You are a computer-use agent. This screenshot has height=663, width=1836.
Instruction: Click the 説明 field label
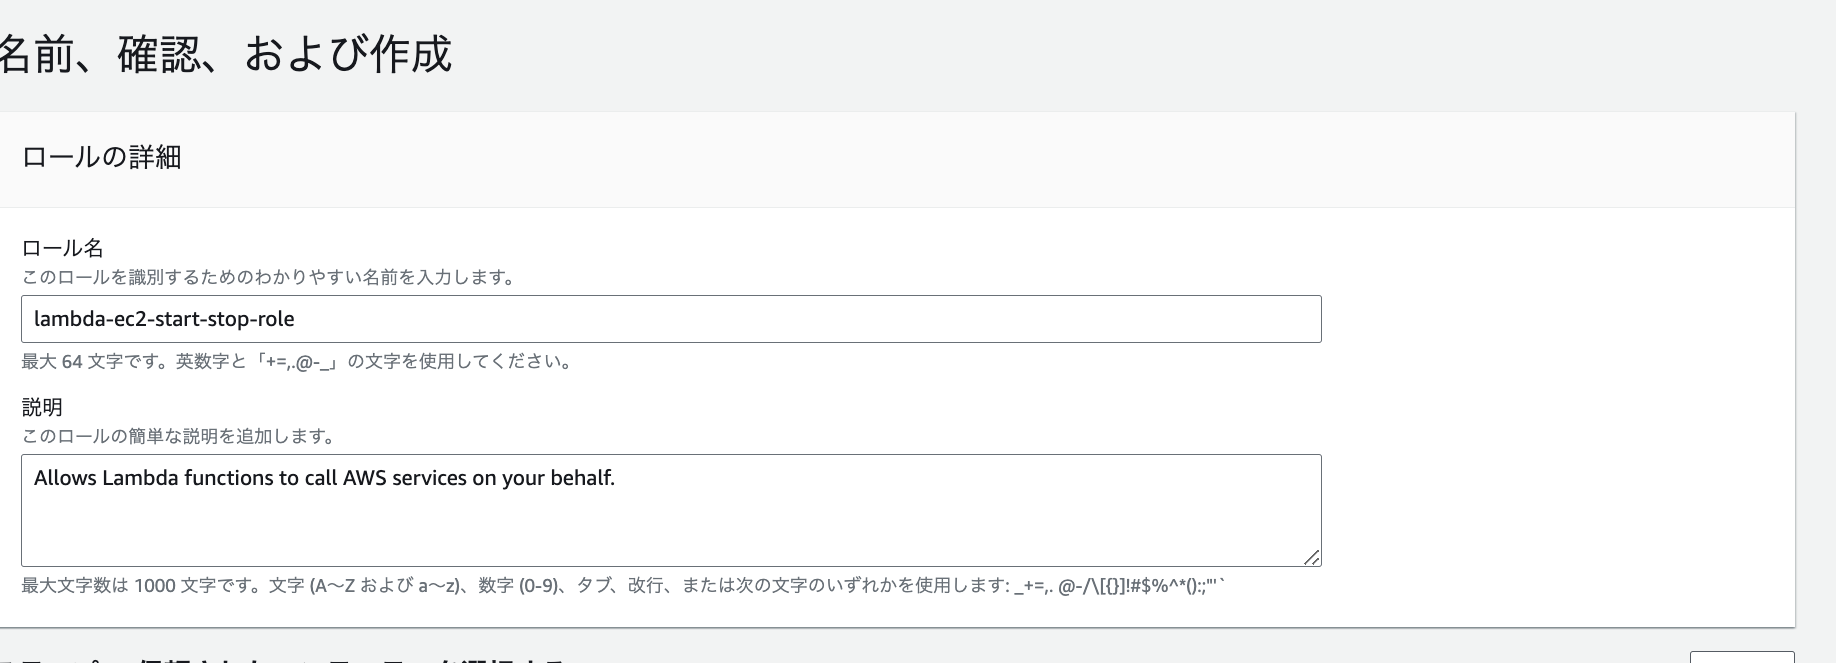(42, 407)
